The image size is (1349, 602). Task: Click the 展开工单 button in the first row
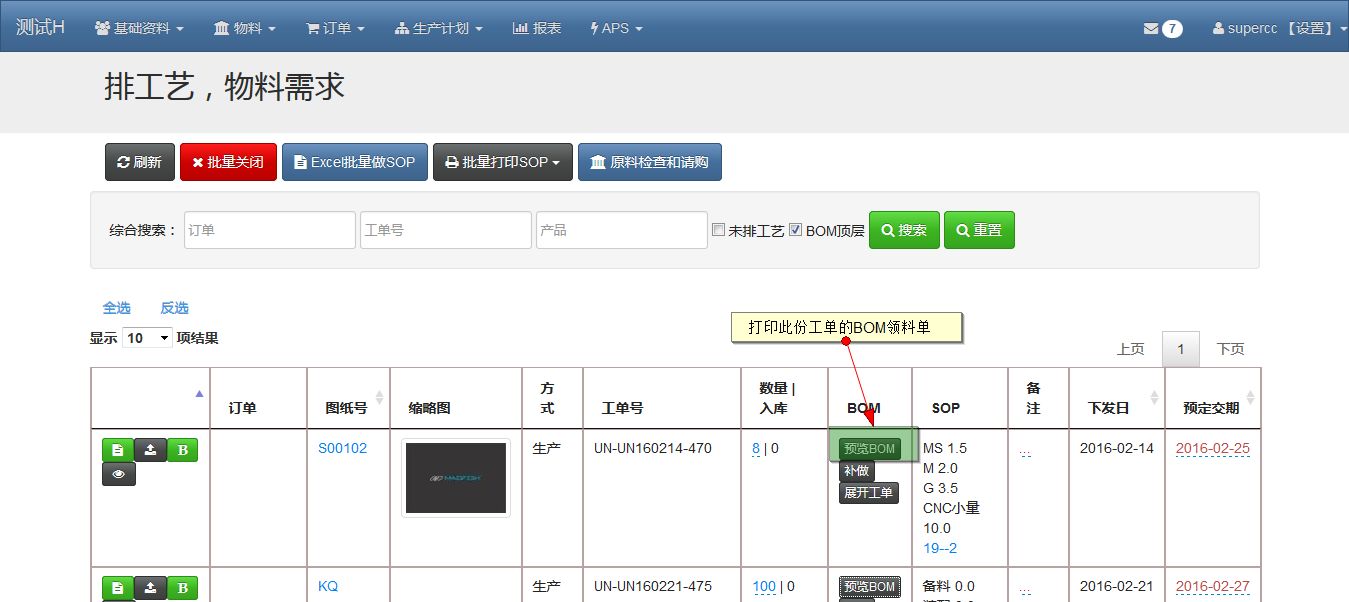point(868,493)
